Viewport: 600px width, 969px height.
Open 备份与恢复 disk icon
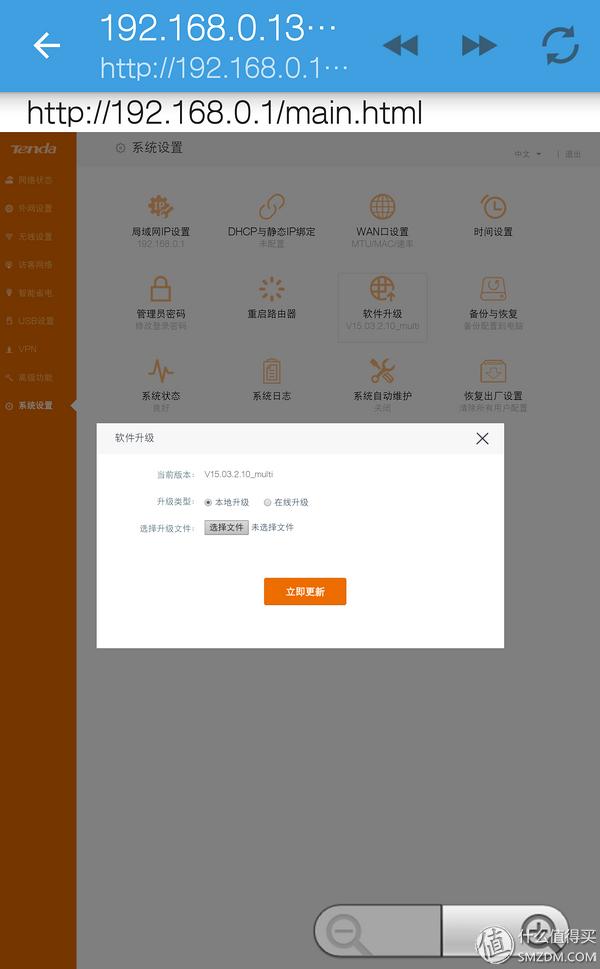click(493, 289)
